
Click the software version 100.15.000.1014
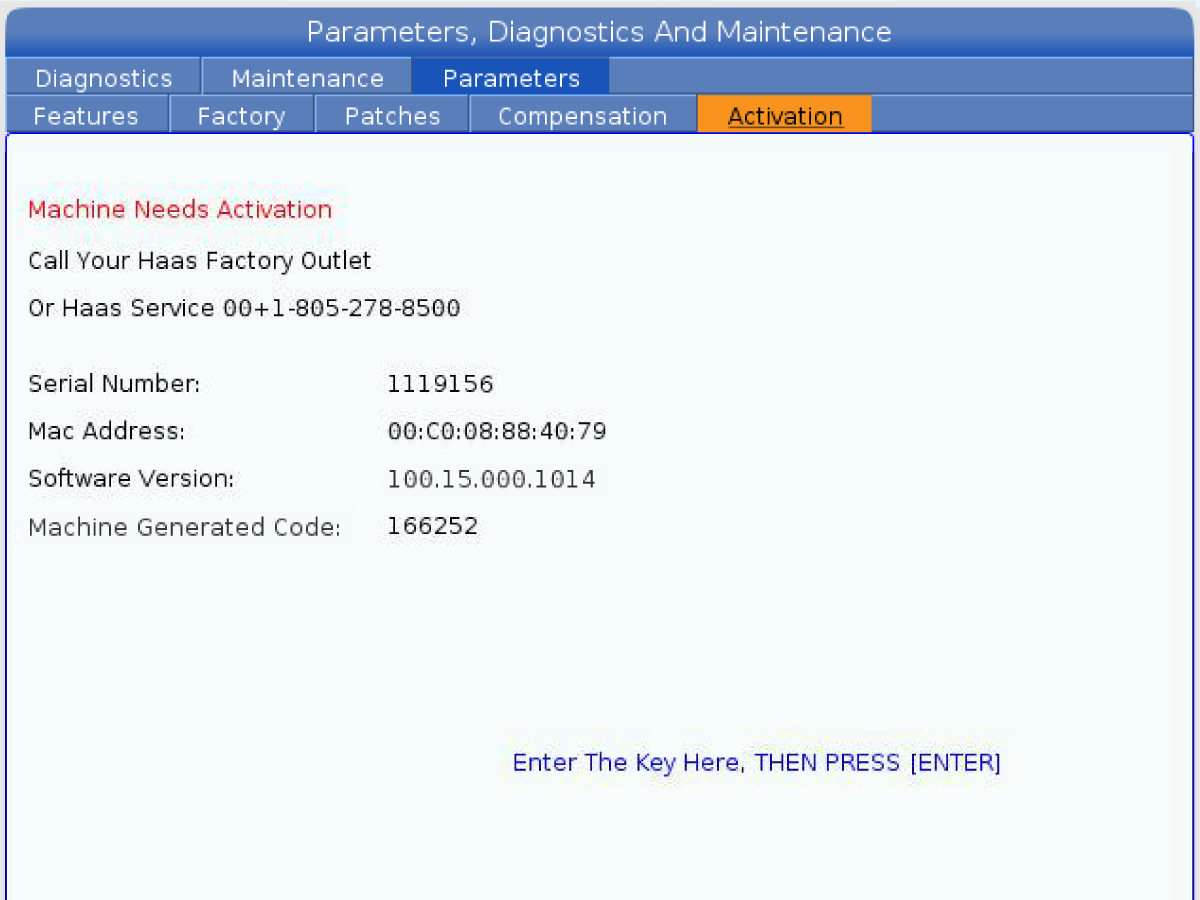[491, 479]
